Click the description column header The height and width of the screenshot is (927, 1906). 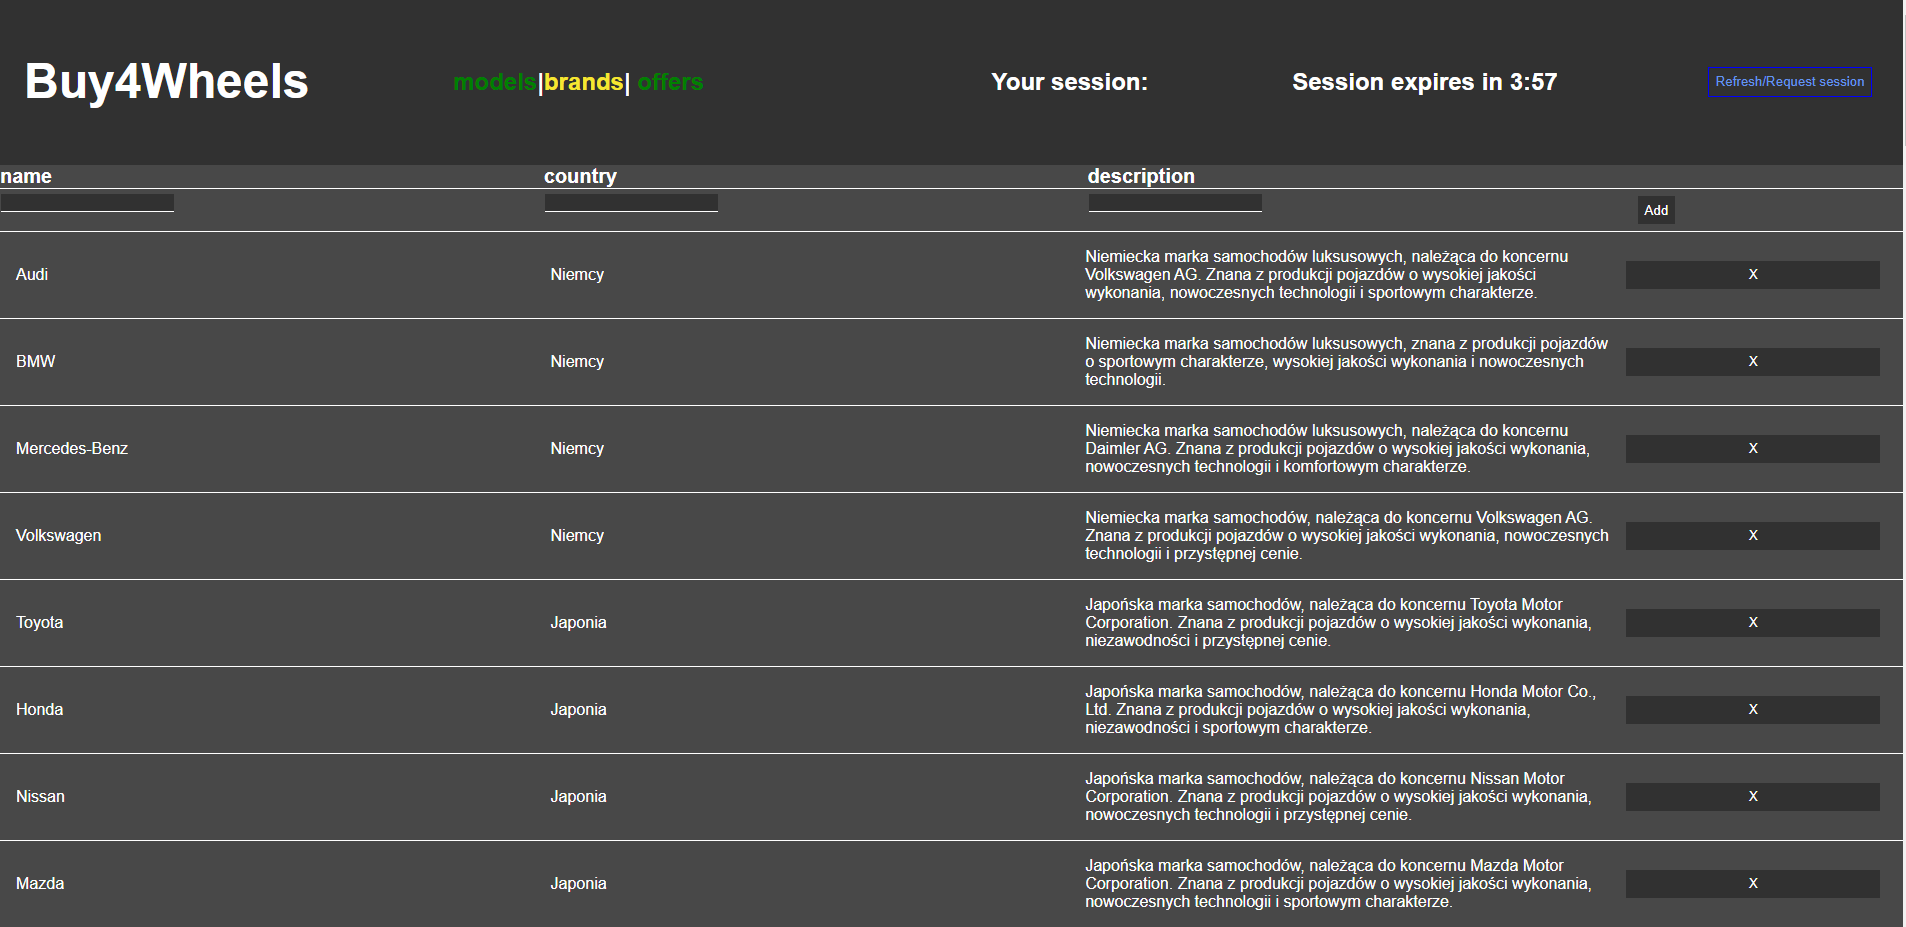[1141, 176]
